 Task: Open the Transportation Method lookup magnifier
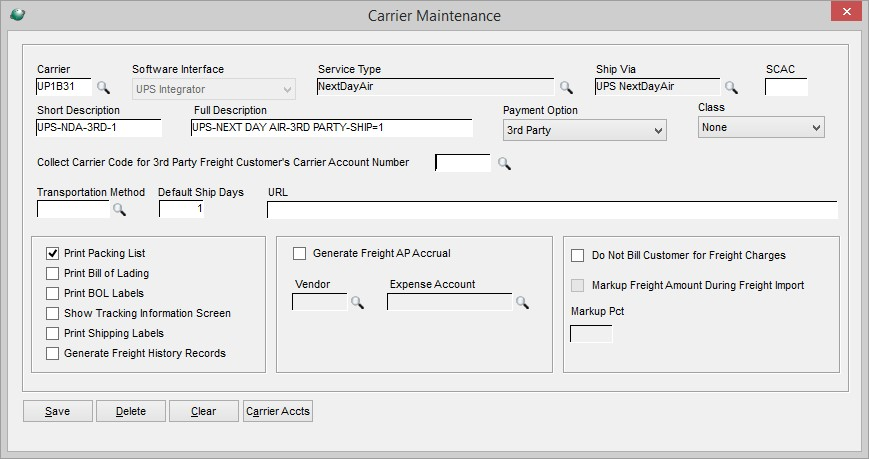tap(119, 209)
